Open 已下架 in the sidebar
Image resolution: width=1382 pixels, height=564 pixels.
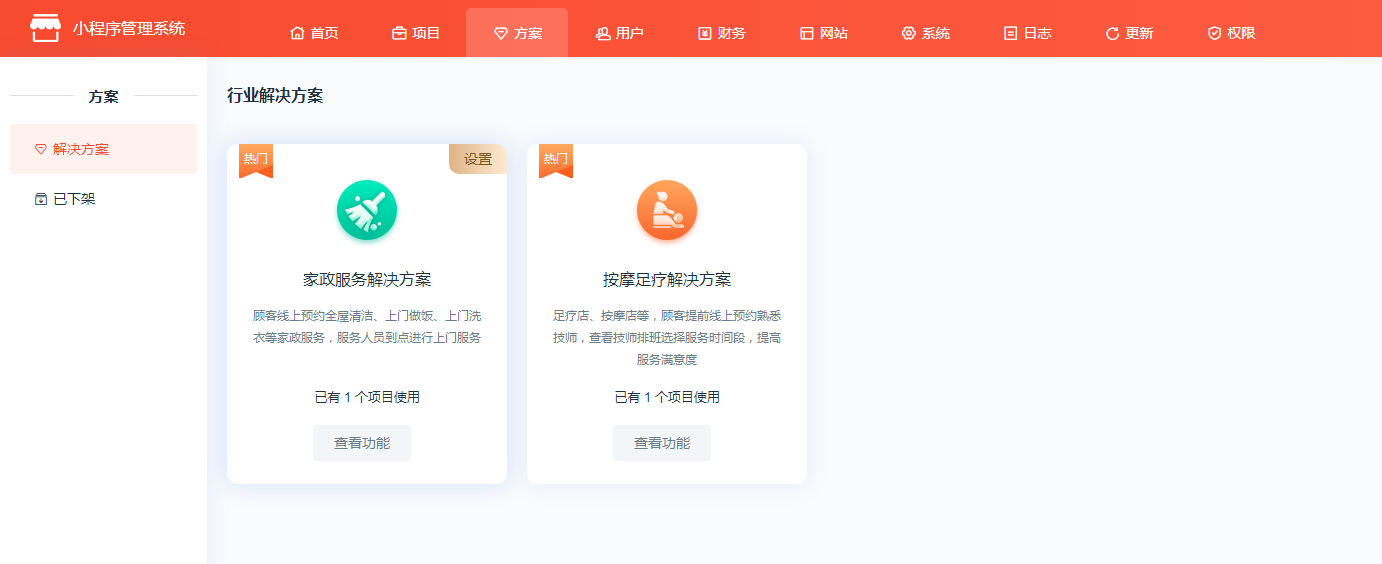click(x=103, y=199)
